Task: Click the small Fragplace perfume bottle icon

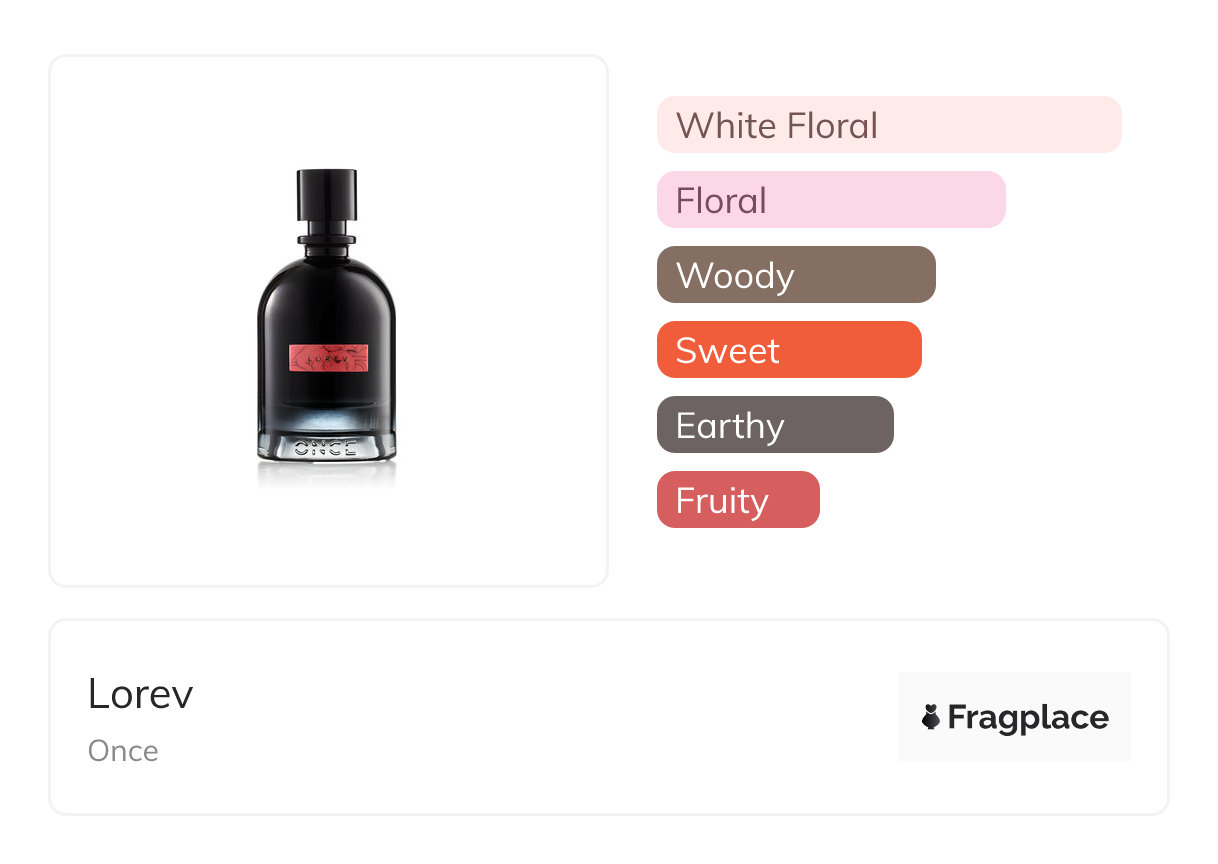Action: (930, 717)
